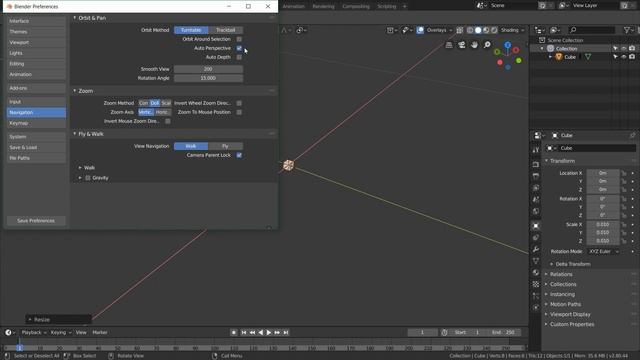Viewport: 640px width, 360px height.
Task: Expand the Relations panel
Action: (547, 274)
